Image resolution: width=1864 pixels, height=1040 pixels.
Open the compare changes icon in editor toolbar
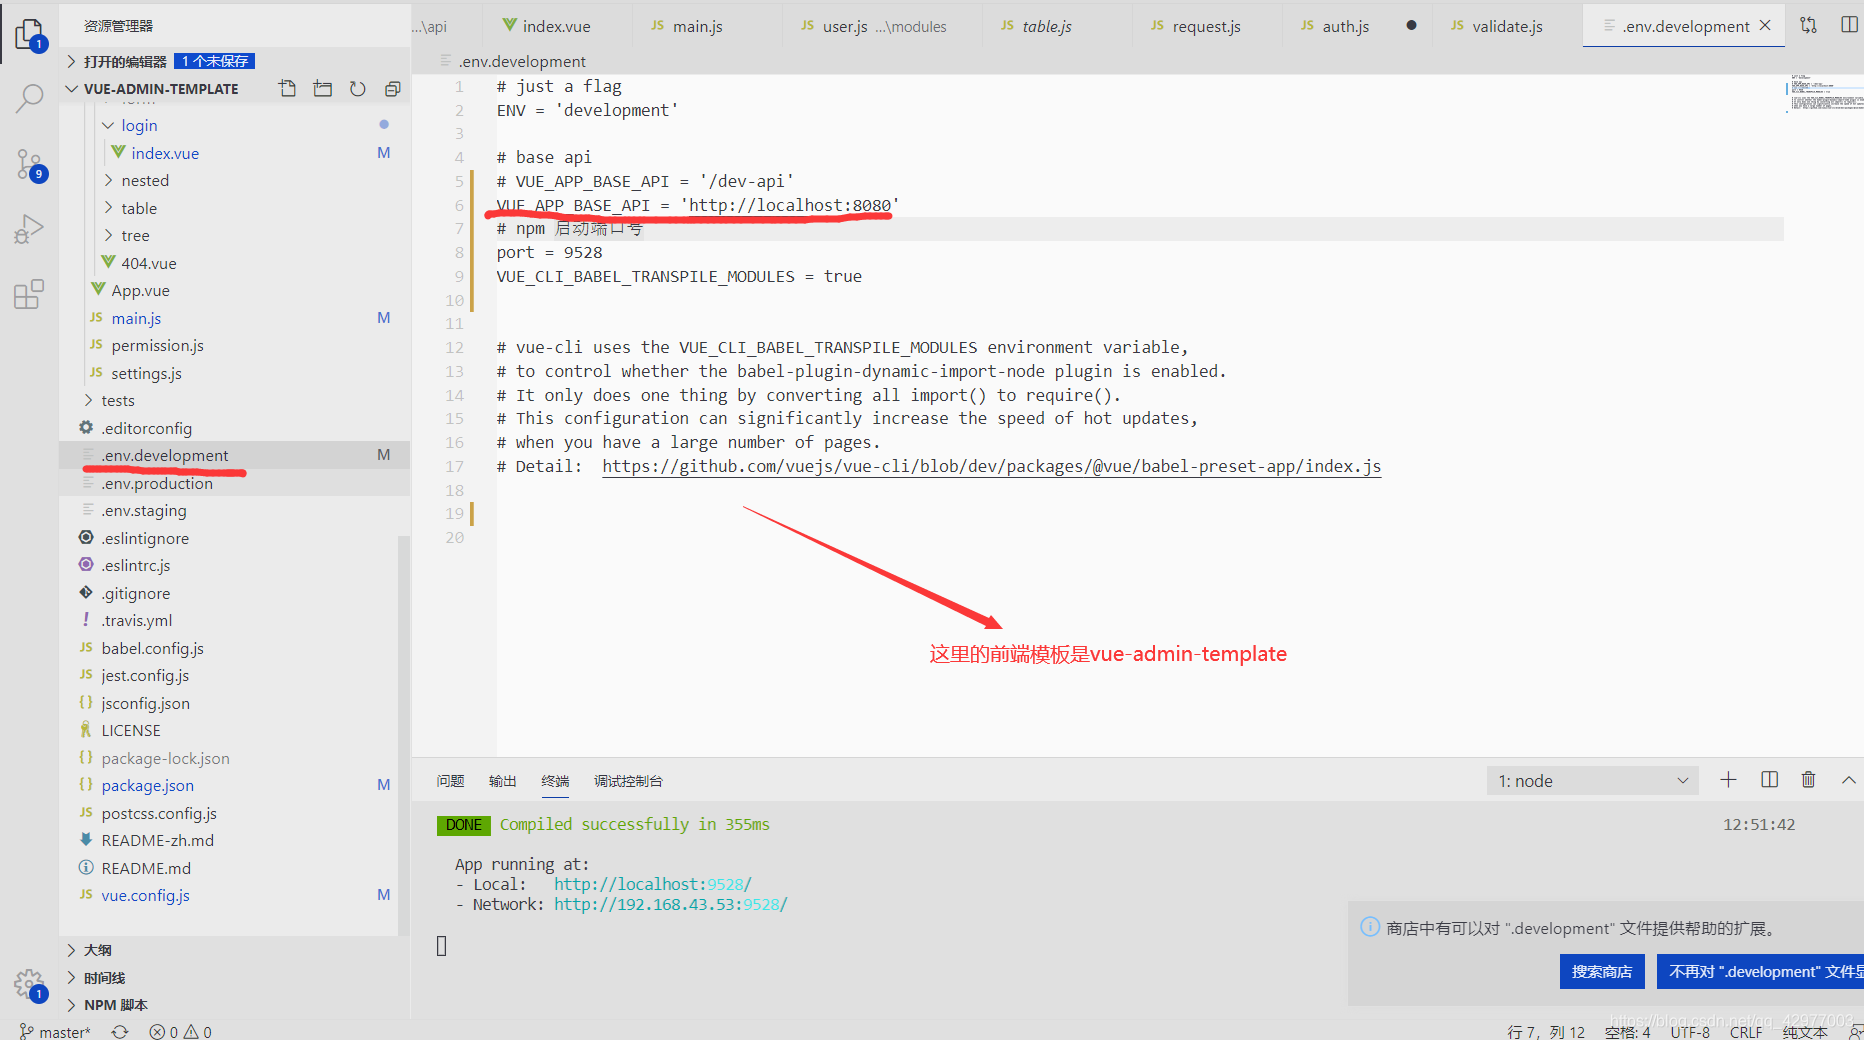tap(1809, 26)
